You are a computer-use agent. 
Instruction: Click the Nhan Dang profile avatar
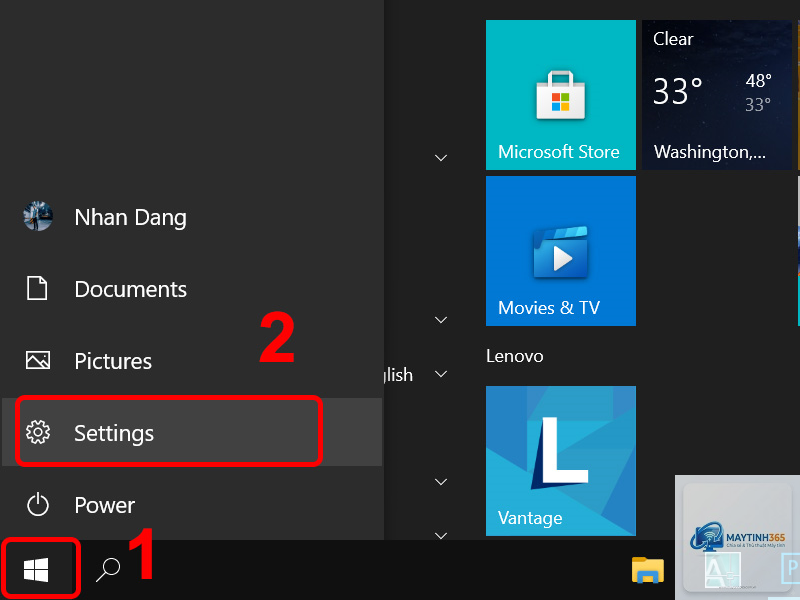tap(38, 216)
